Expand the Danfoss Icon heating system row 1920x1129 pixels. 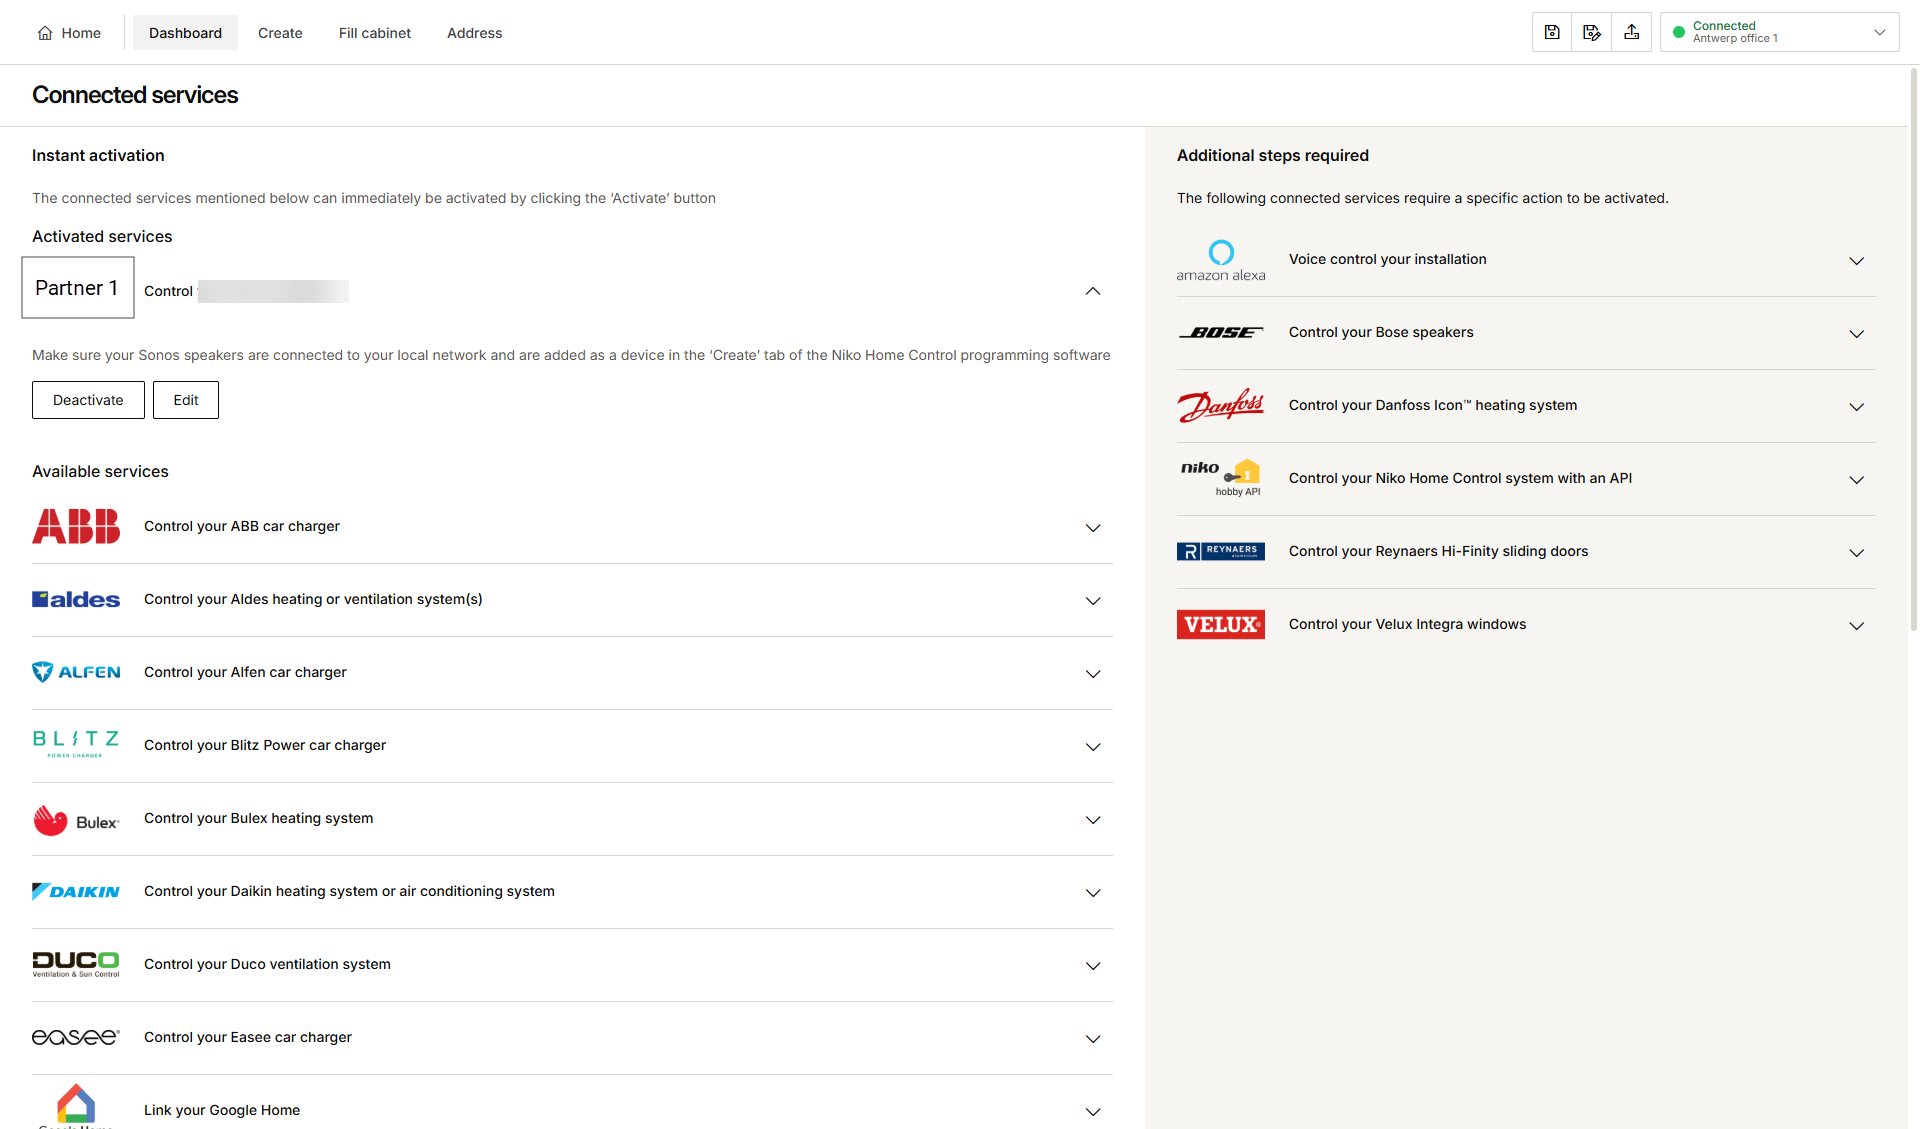click(1857, 407)
